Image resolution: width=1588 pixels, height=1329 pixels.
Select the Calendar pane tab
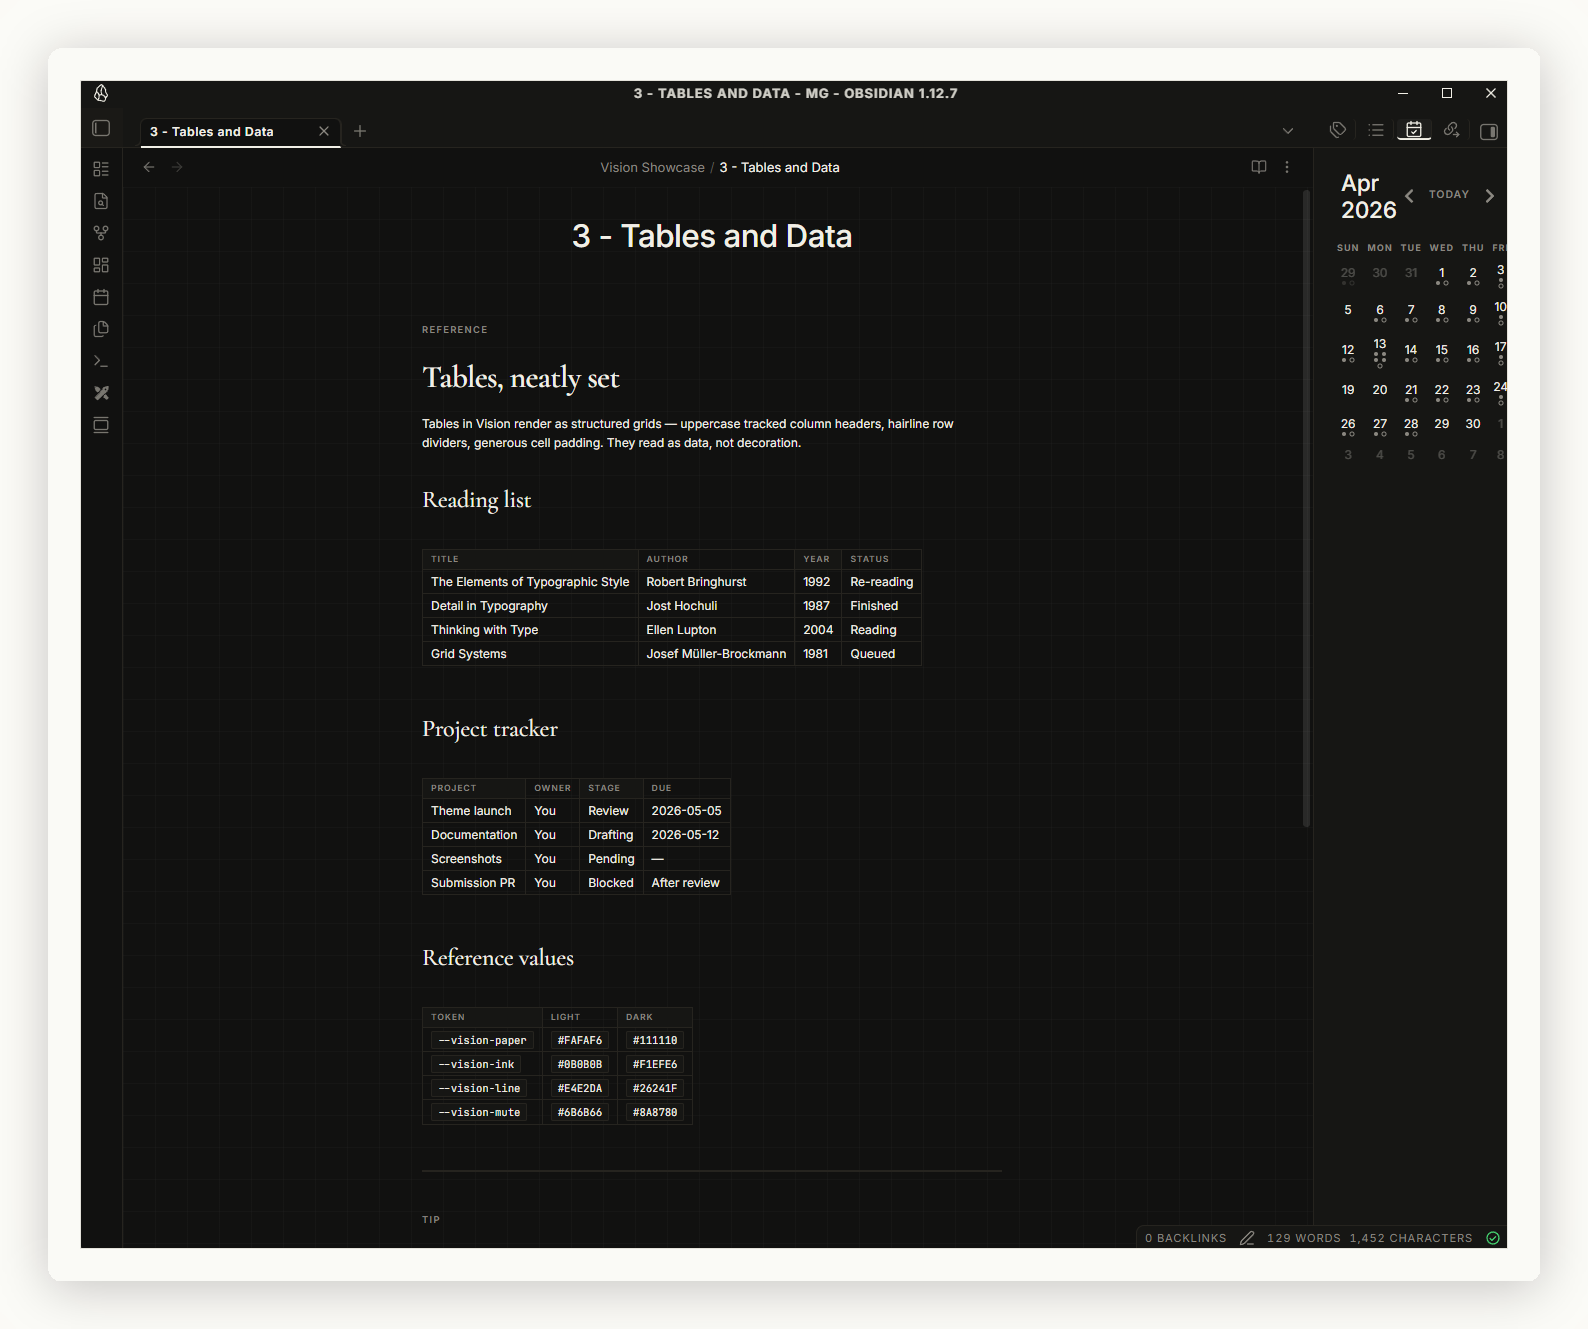(1414, 130)
